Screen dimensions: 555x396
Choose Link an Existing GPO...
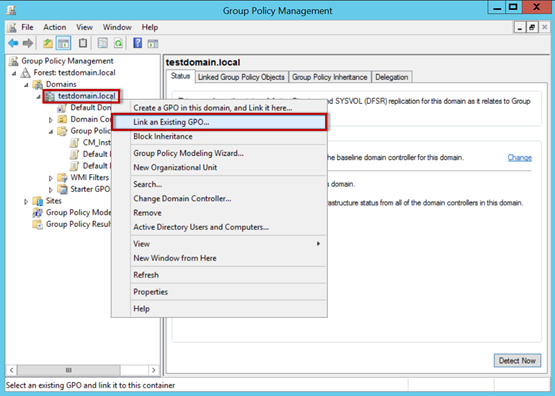(219, 122)
